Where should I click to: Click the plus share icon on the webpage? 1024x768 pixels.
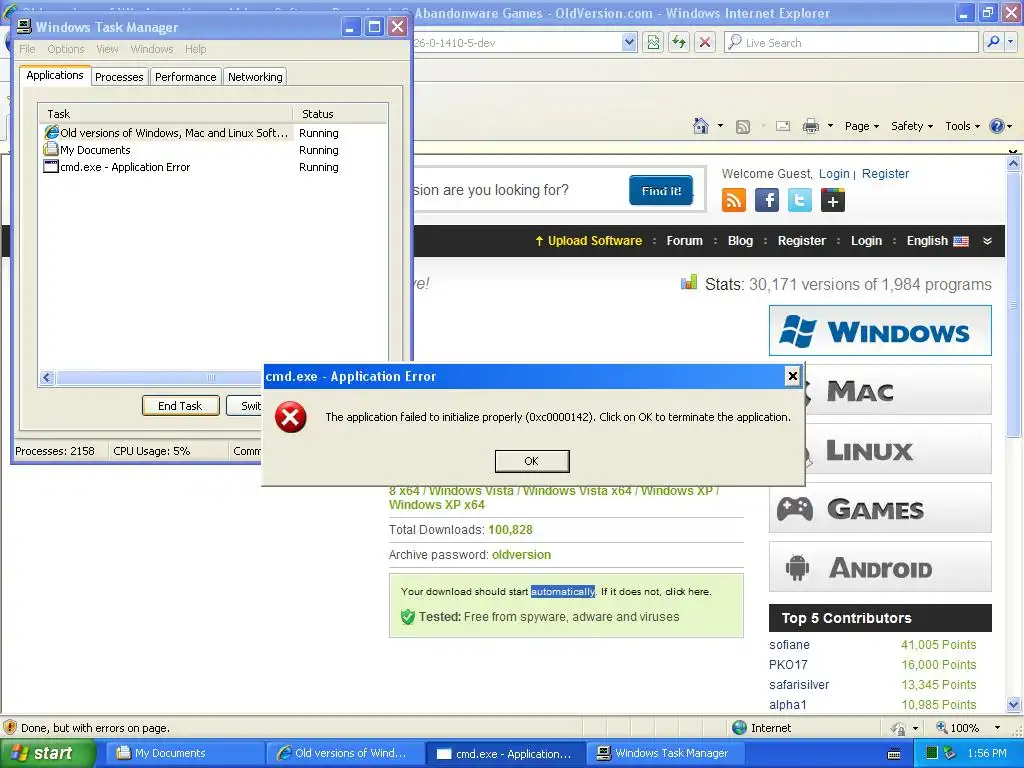[833, 200]
